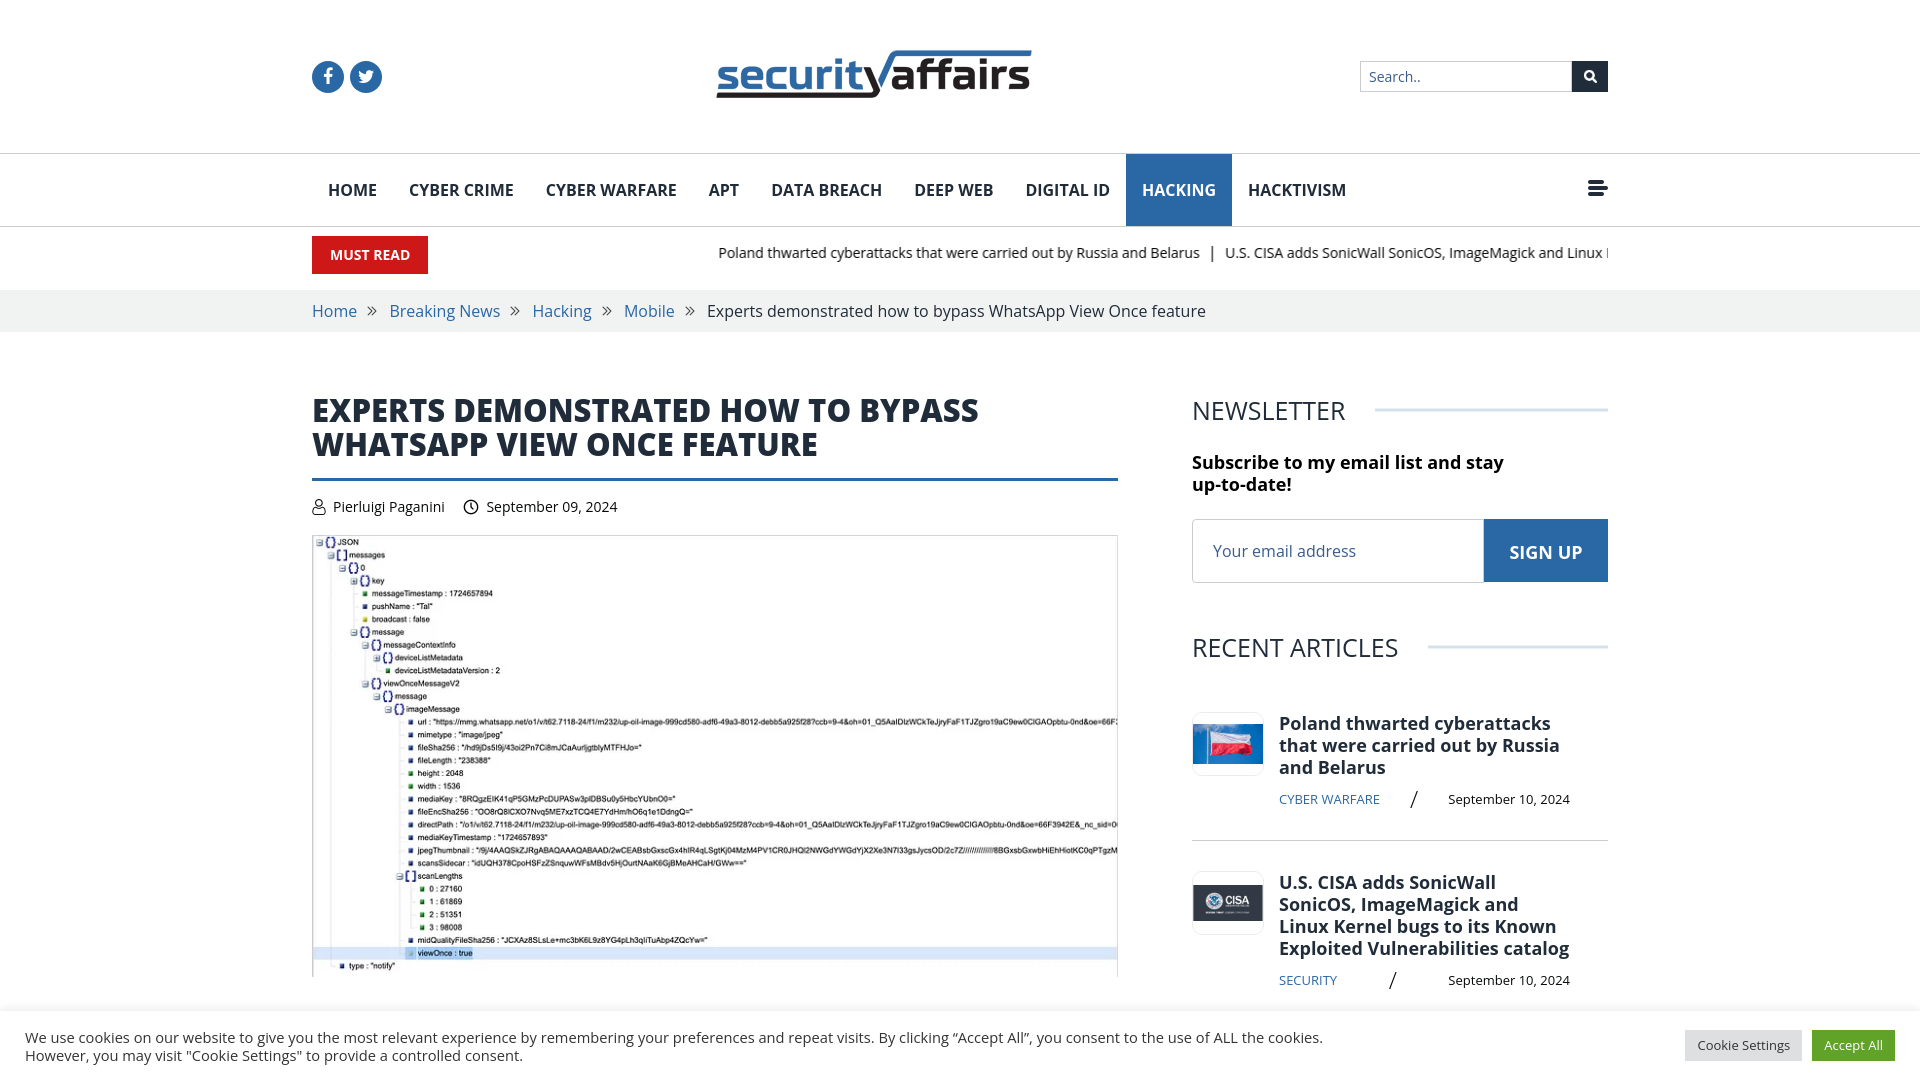Toggle the viewOnce true property

pos(409,952)
